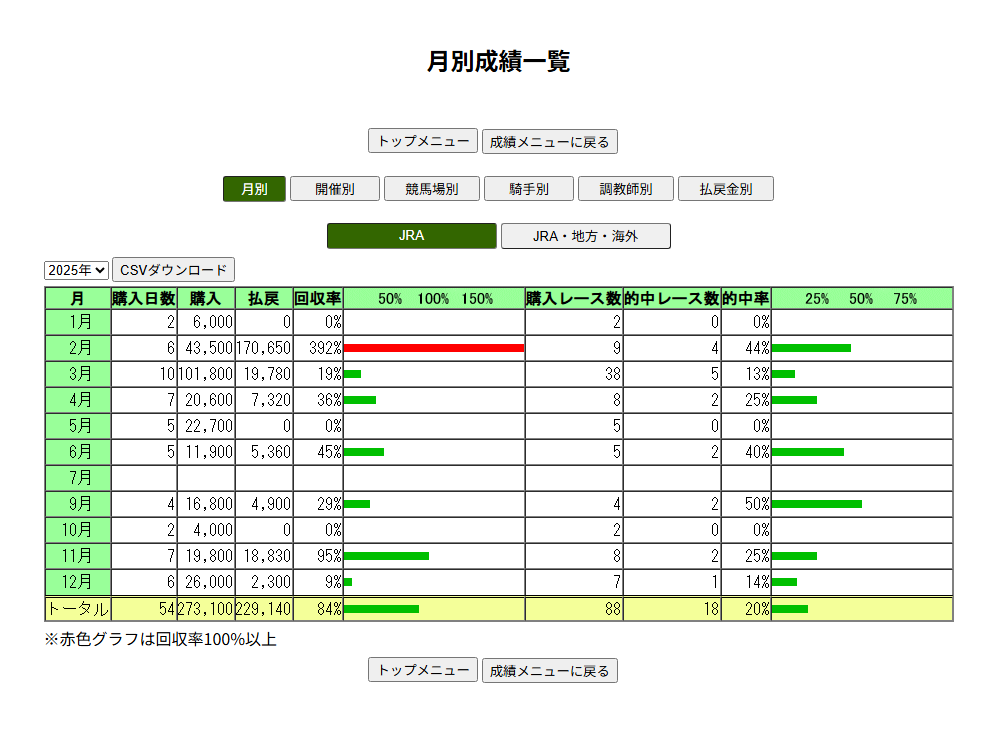Image resolution: width=1003 pixels, height=734 pixels.
Task: Select the JRA filter toggle
Action: (x=411, y=236)
